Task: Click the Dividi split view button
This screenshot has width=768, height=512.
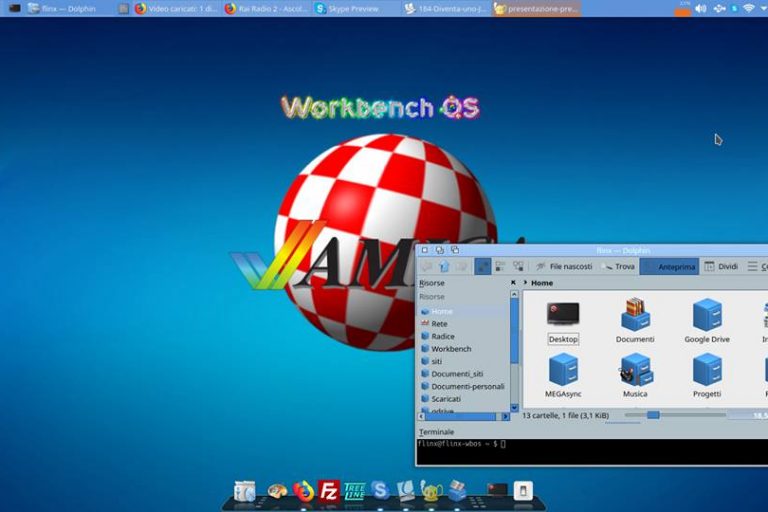Action: (x=721, y=267)
